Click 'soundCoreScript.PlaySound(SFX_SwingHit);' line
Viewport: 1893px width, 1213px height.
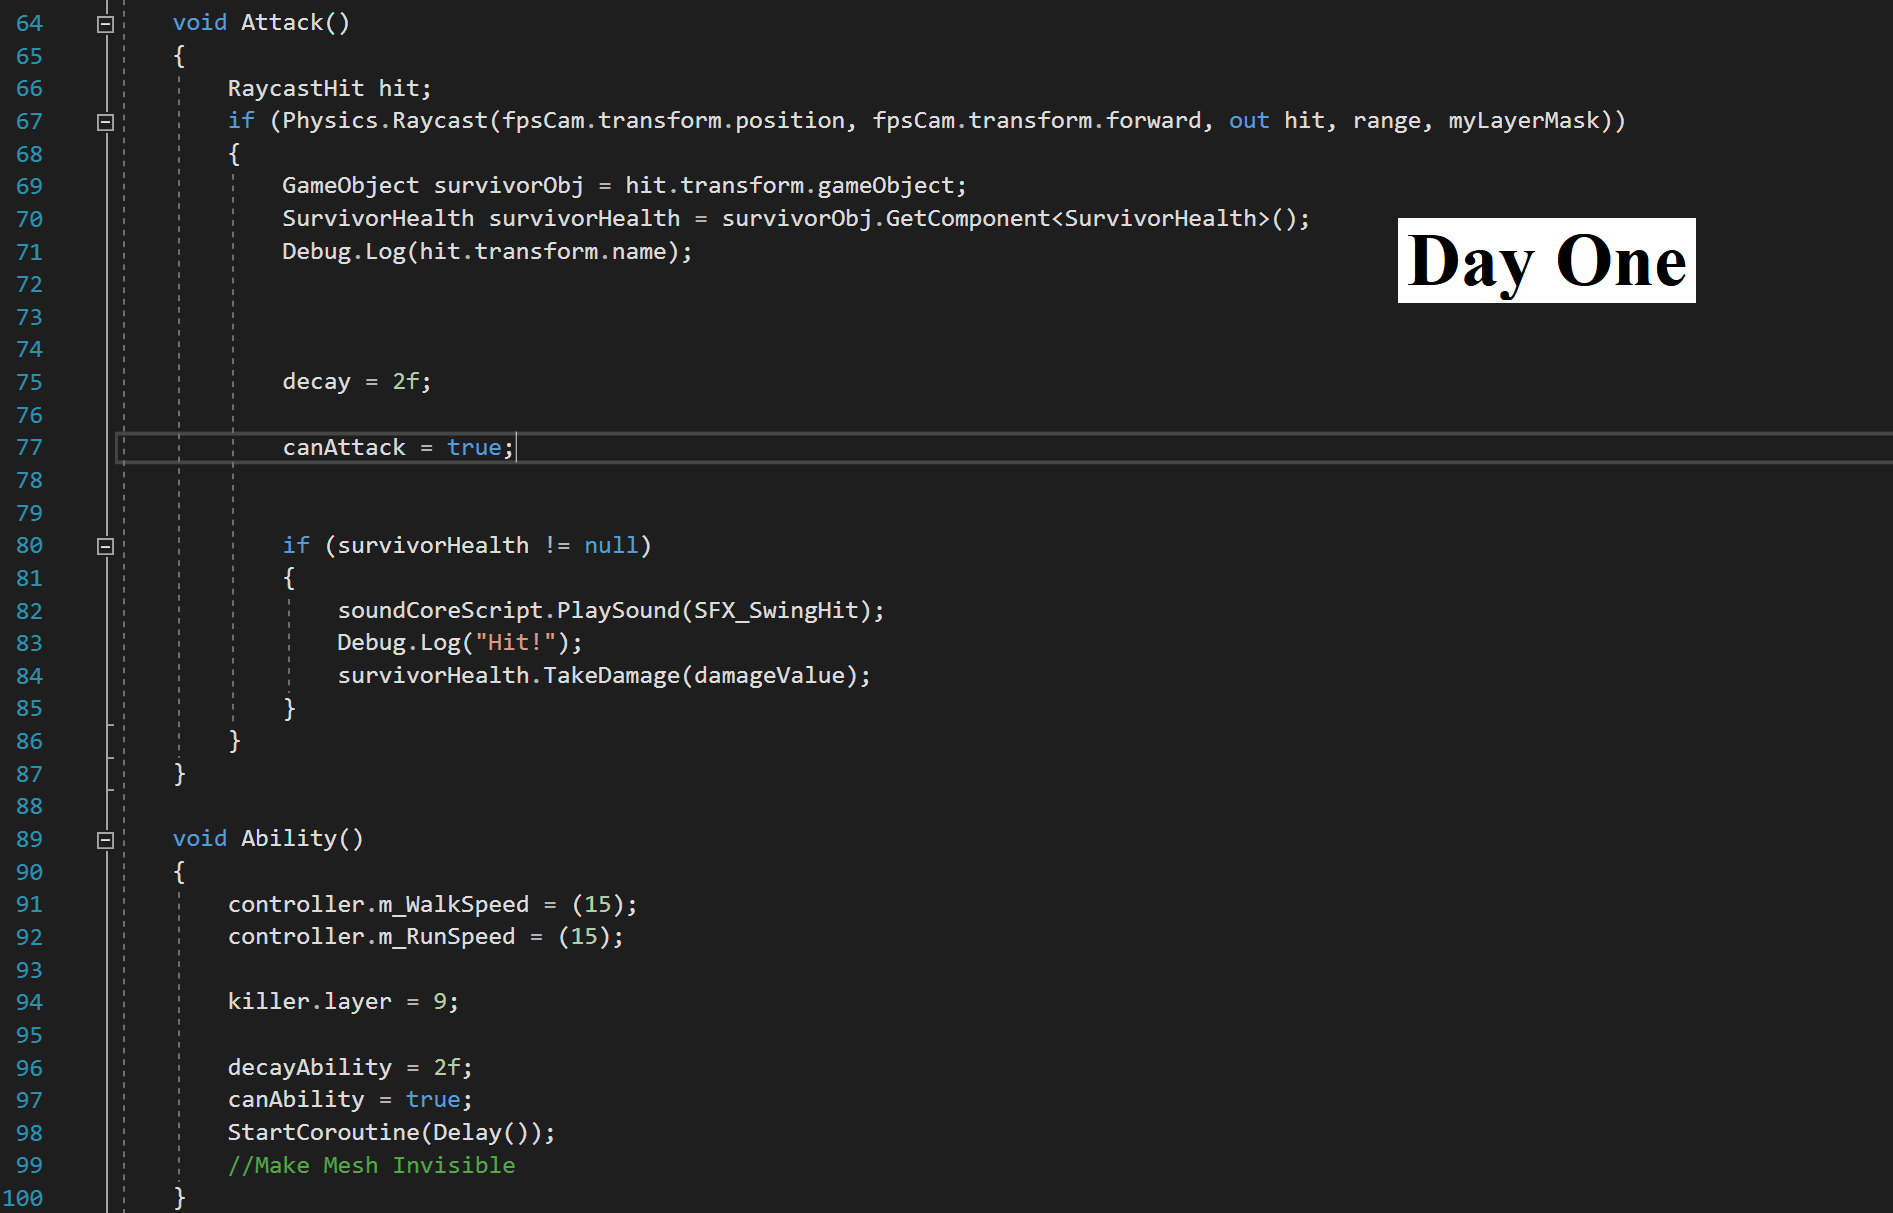[611, 611]
